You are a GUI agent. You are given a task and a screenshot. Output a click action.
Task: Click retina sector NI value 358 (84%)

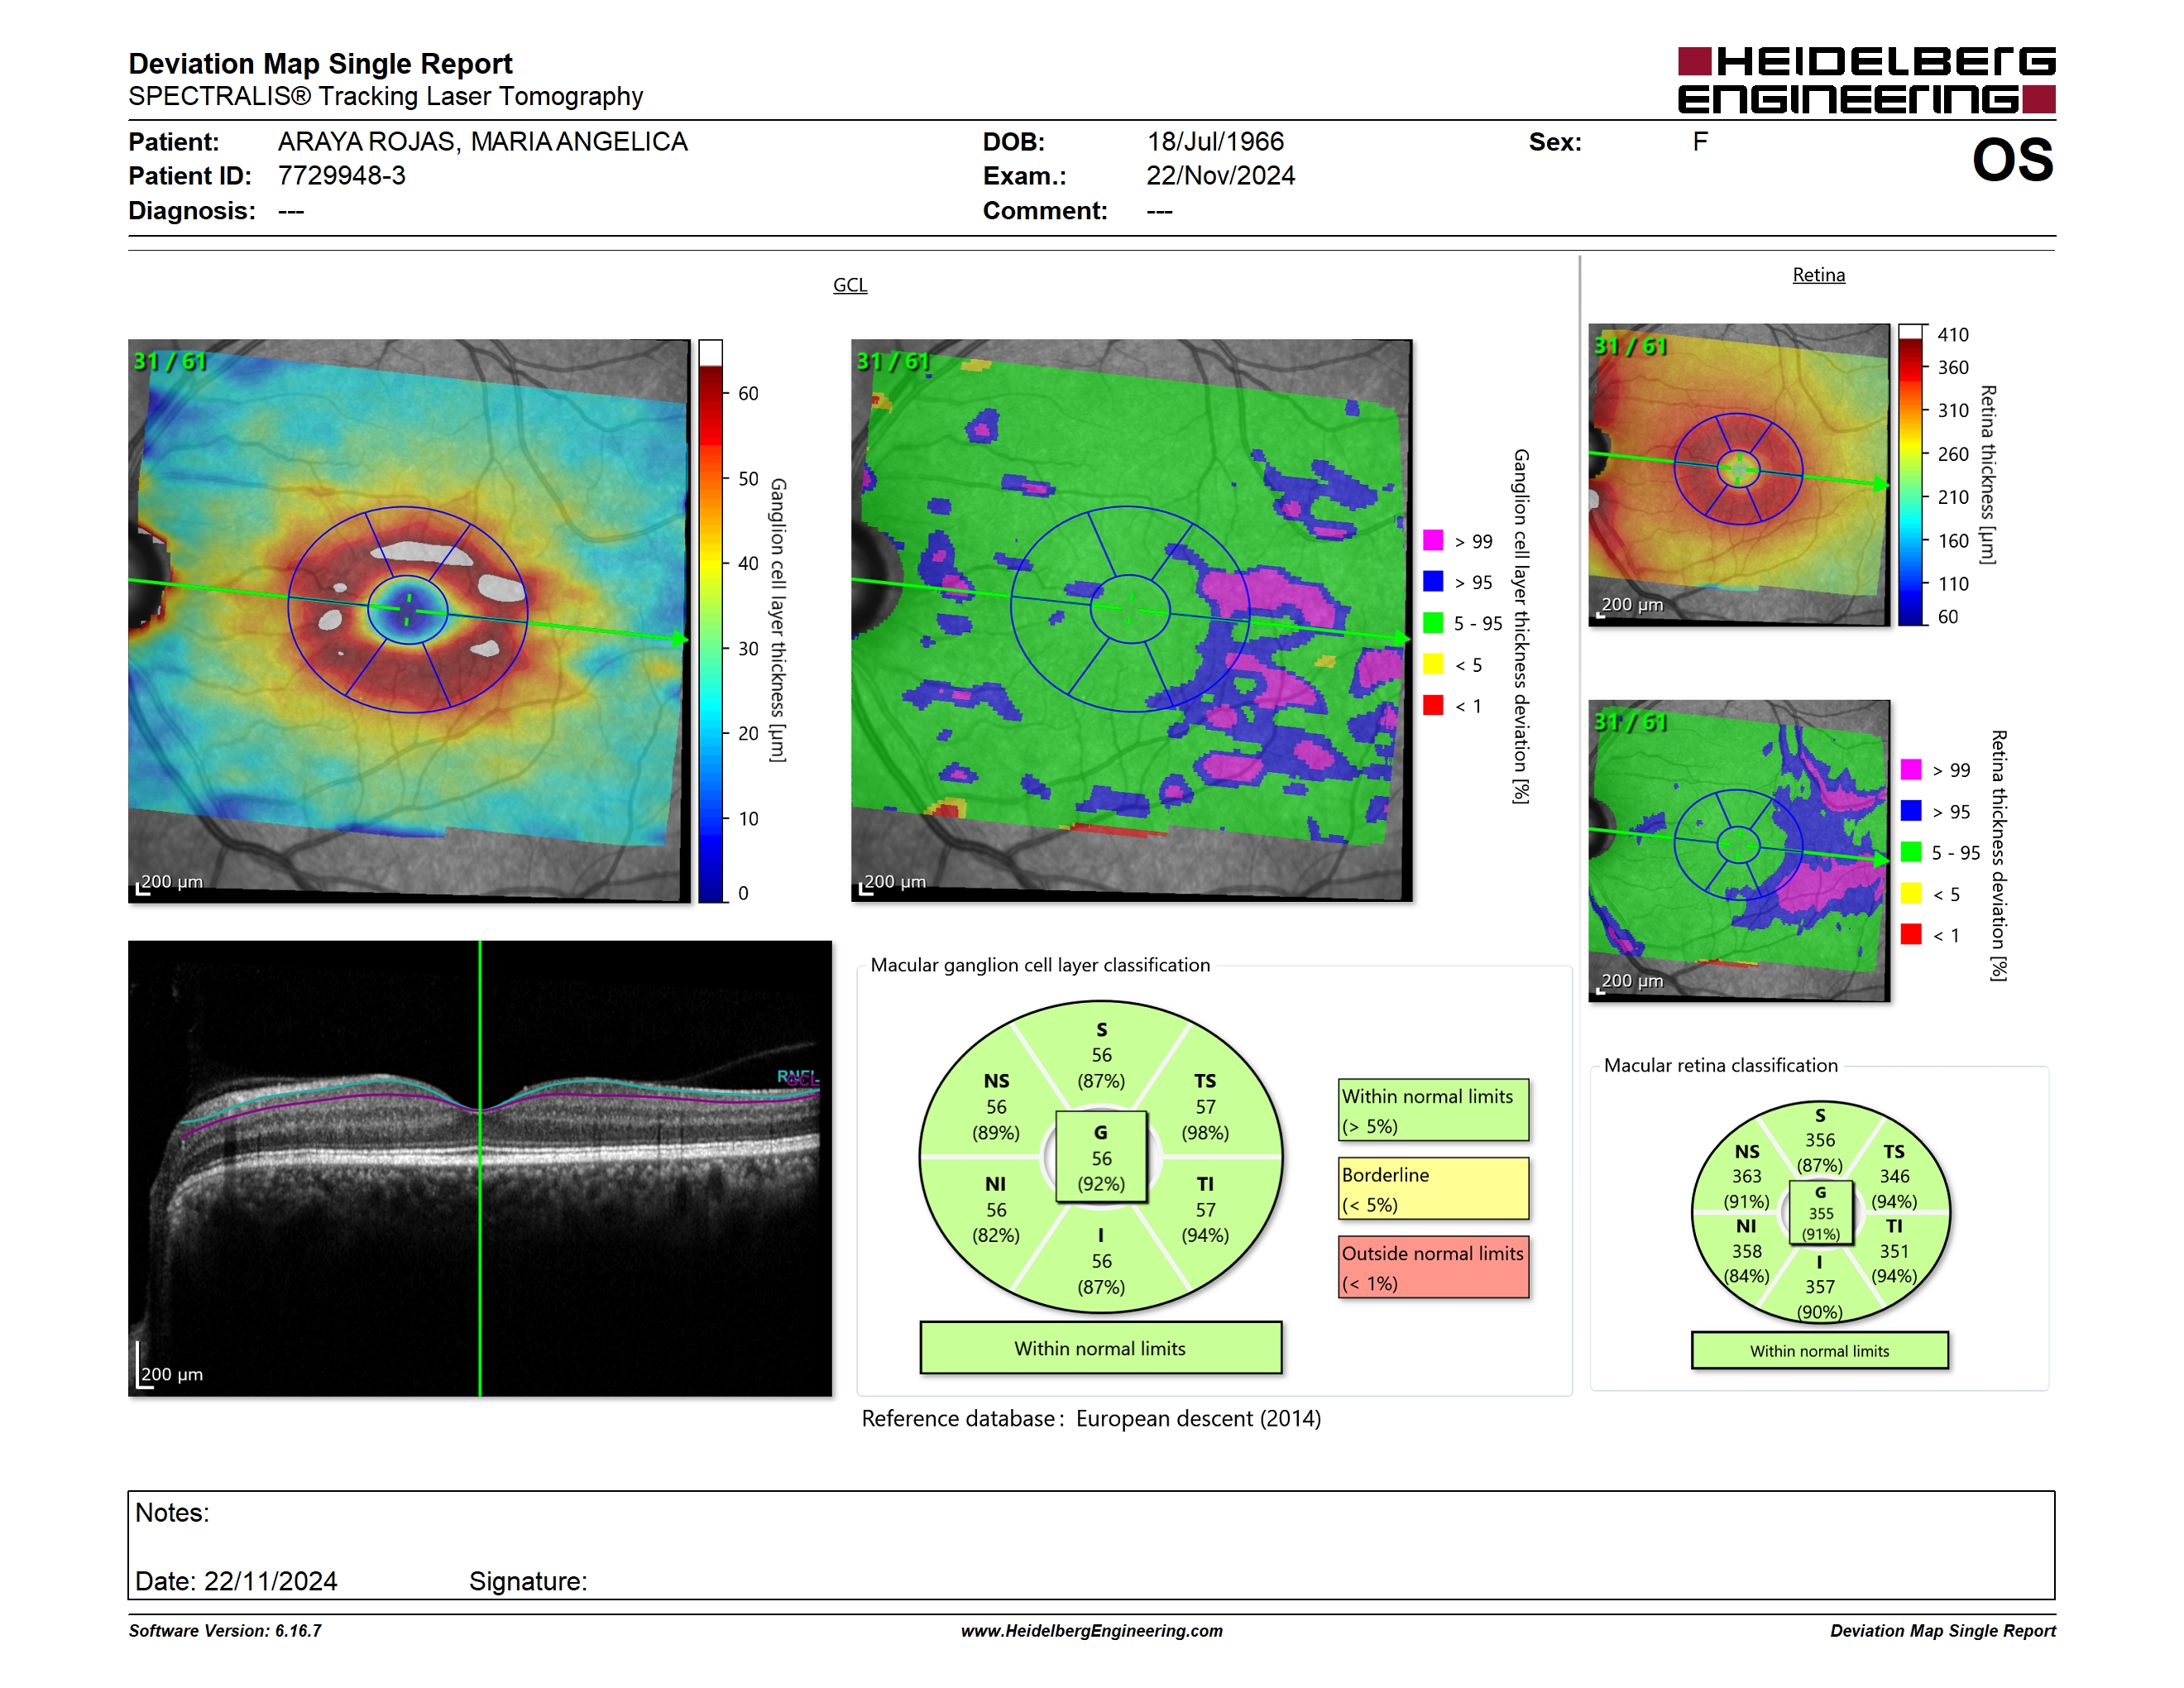click(x=1747, y=1264)
